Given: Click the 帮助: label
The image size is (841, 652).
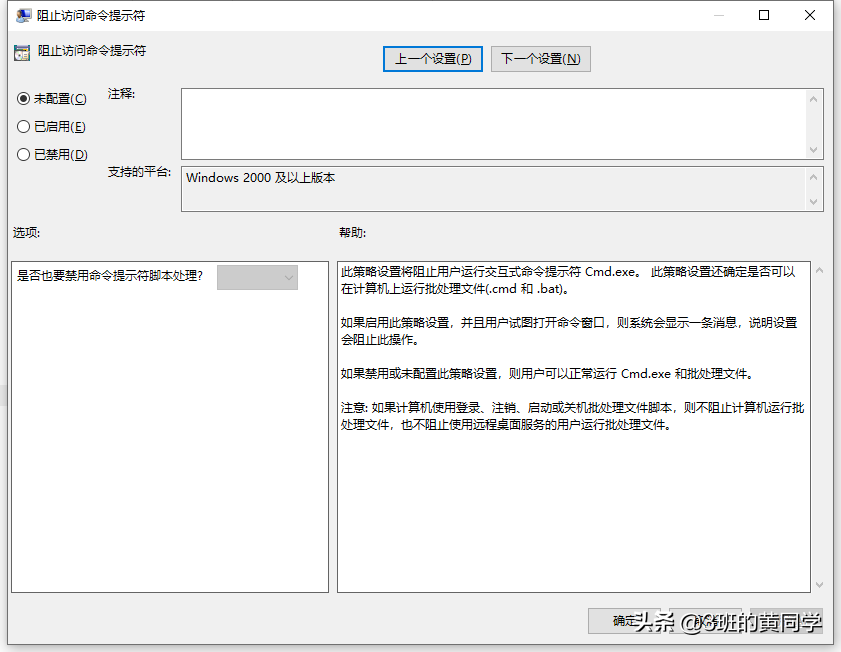Looking at the screenshot, I should click(352, 232).
